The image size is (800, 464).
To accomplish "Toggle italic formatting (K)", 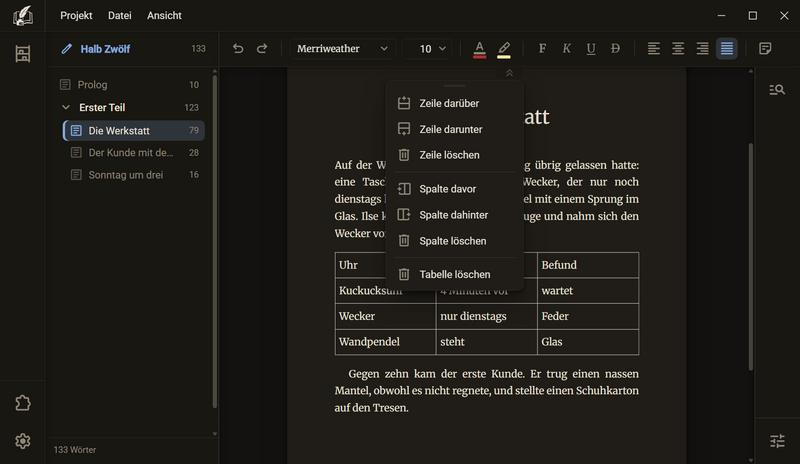I will [566, 48].
